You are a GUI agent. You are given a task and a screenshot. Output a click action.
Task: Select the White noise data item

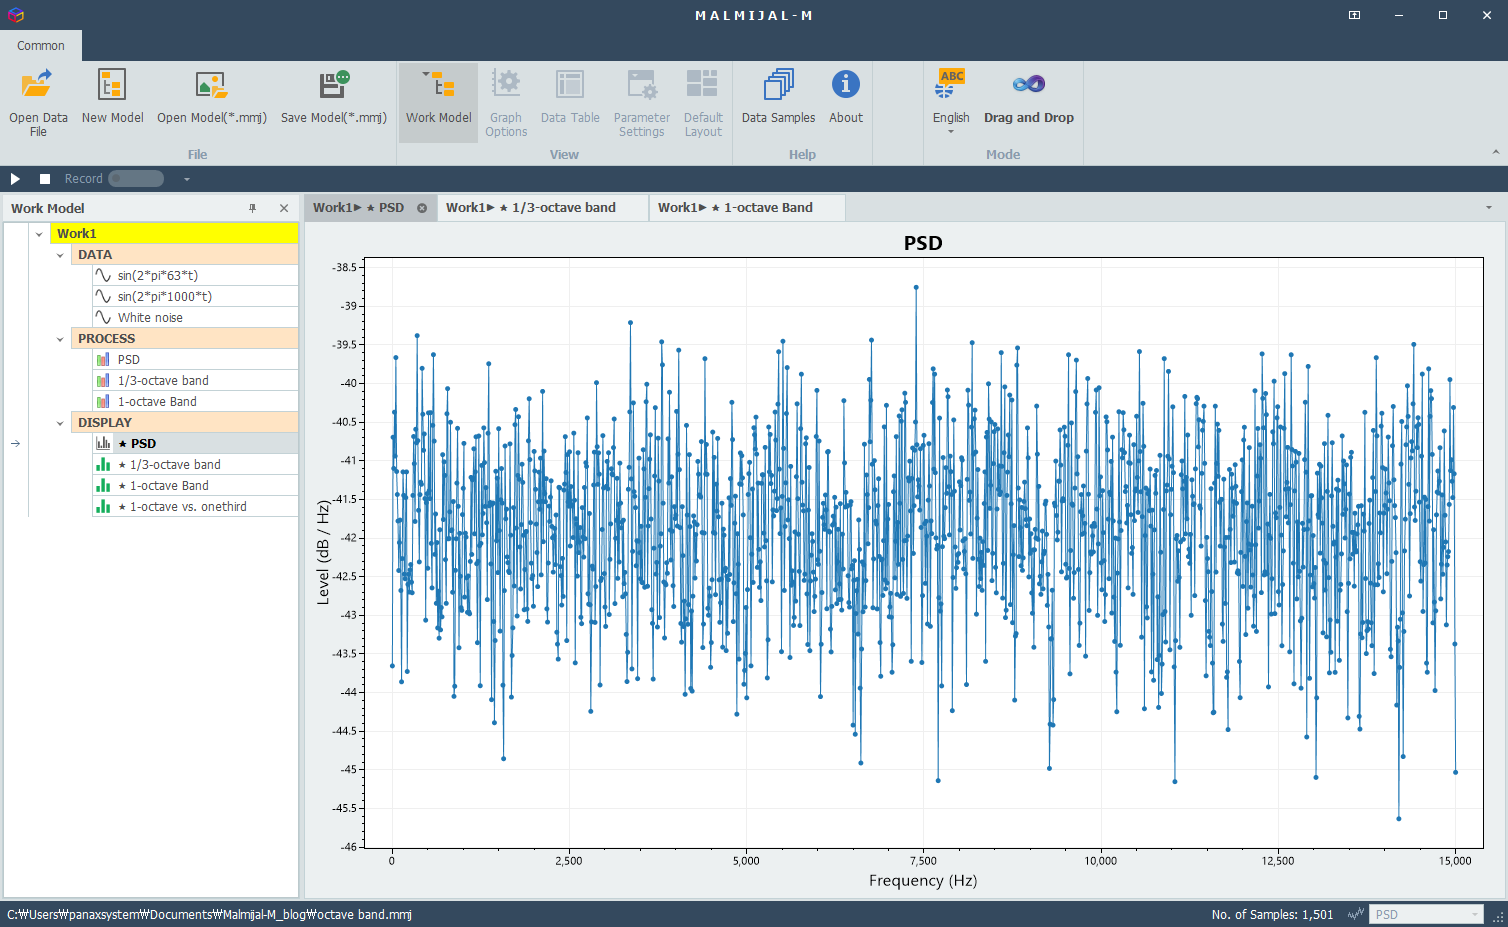(x=195, y=317)
